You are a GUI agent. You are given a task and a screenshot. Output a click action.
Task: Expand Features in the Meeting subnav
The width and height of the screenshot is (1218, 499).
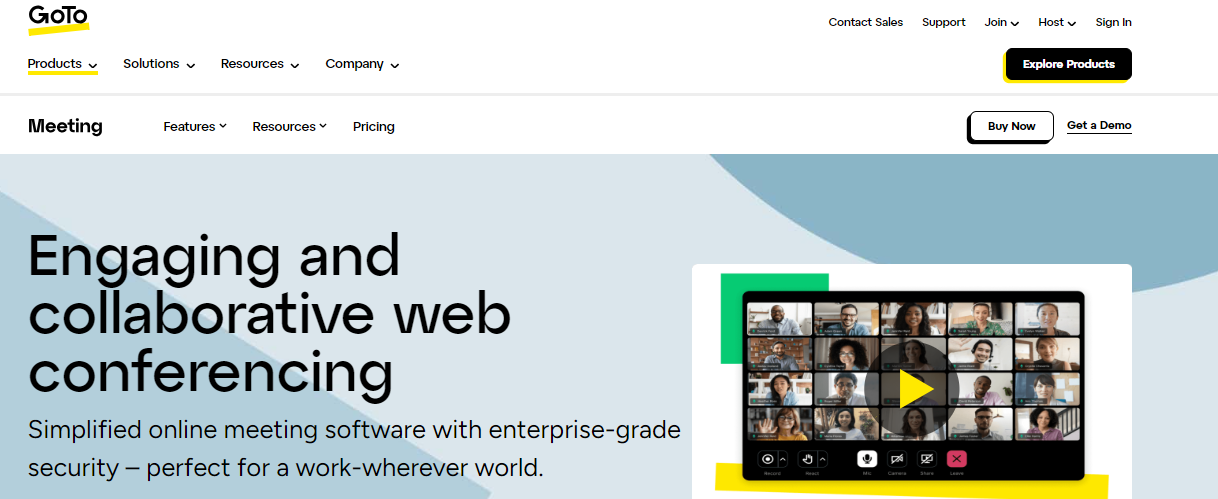[195, 126]
